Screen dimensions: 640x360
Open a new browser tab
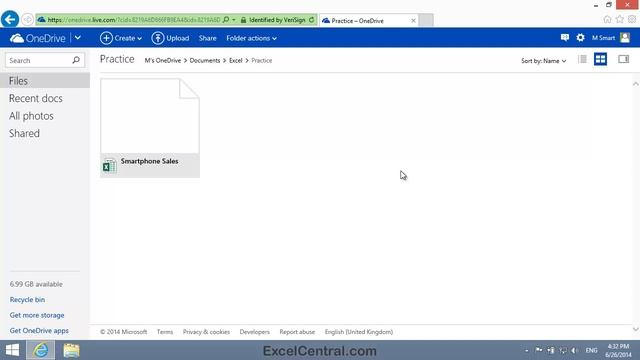click(426, 20)
